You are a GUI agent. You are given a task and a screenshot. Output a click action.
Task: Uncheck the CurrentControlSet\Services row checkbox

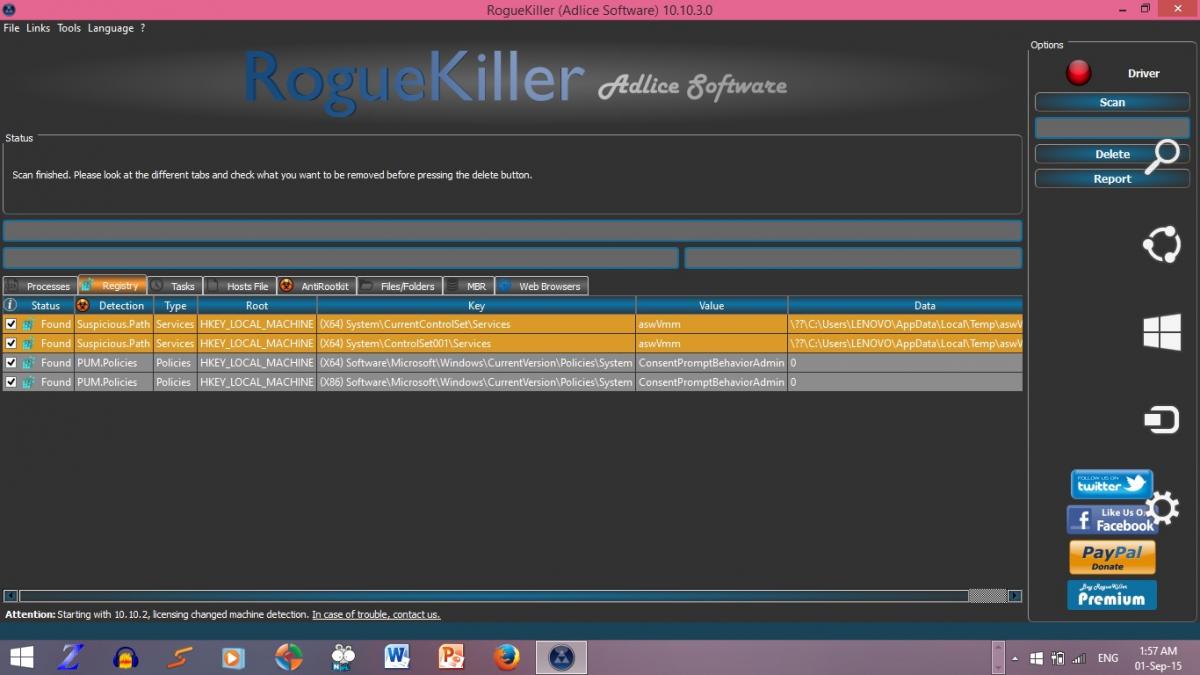[x=11, y=324]
